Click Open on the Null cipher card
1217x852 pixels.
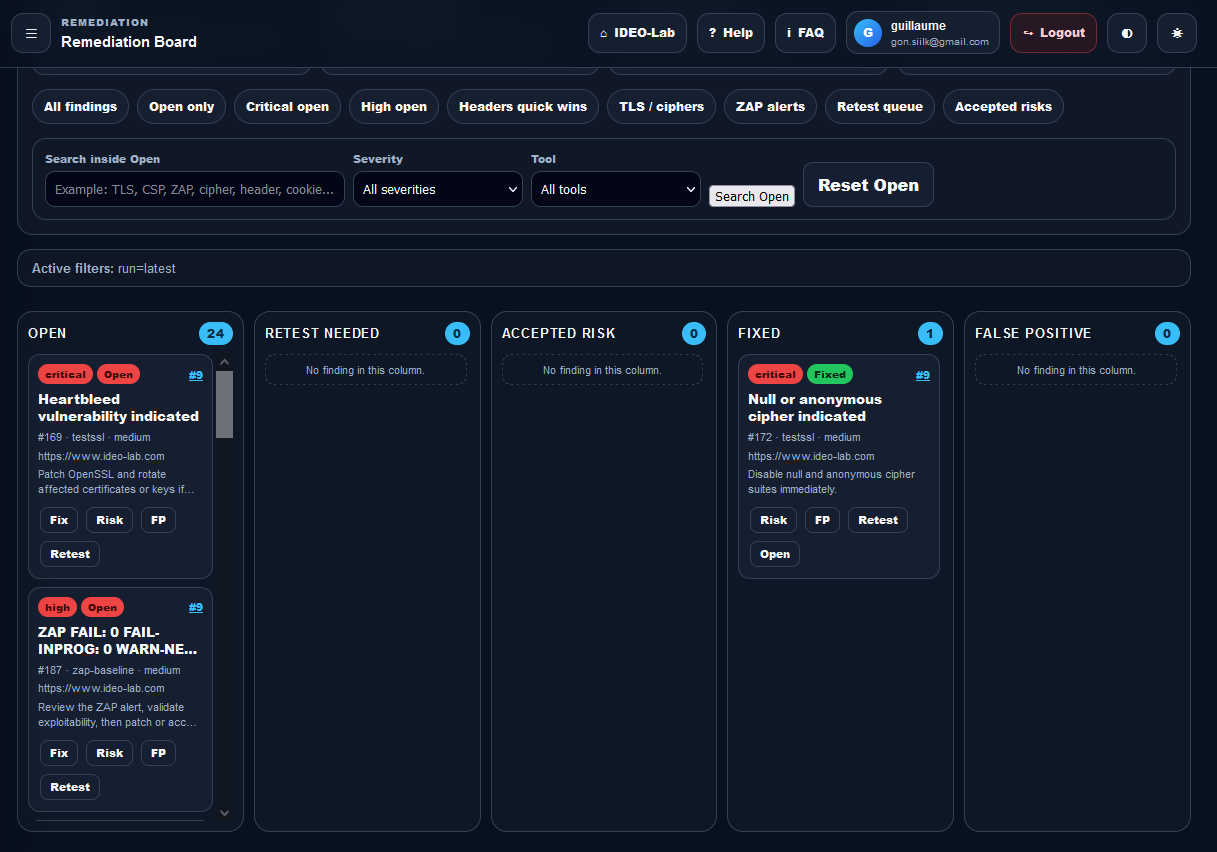tap(775, 554)
